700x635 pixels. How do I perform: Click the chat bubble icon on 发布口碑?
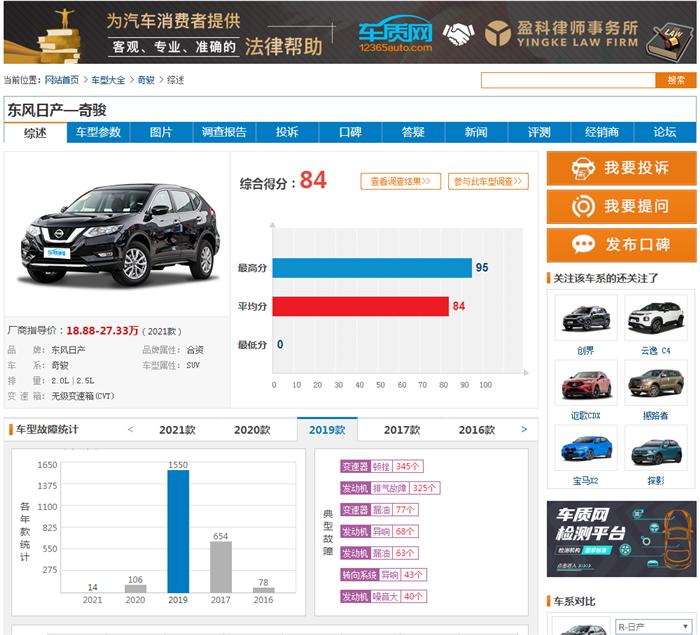583,244
